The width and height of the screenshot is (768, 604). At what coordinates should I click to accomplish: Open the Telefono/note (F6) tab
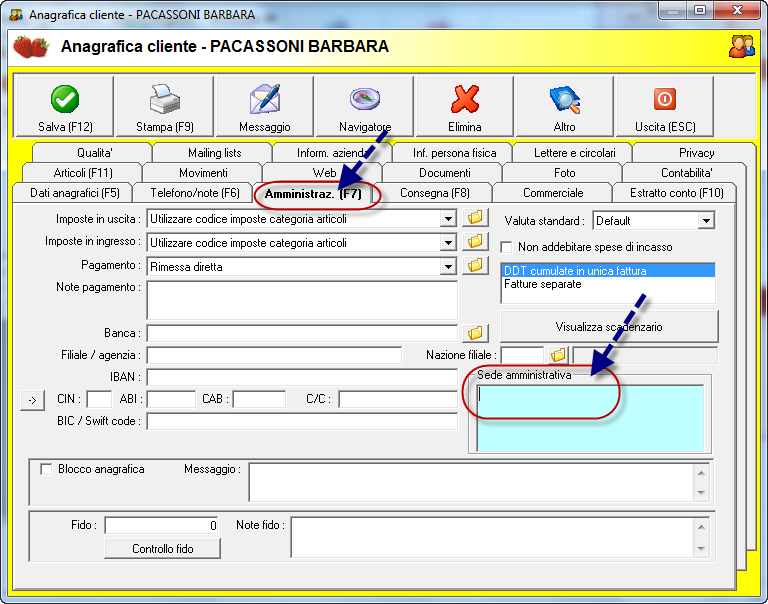pos(194,193)
